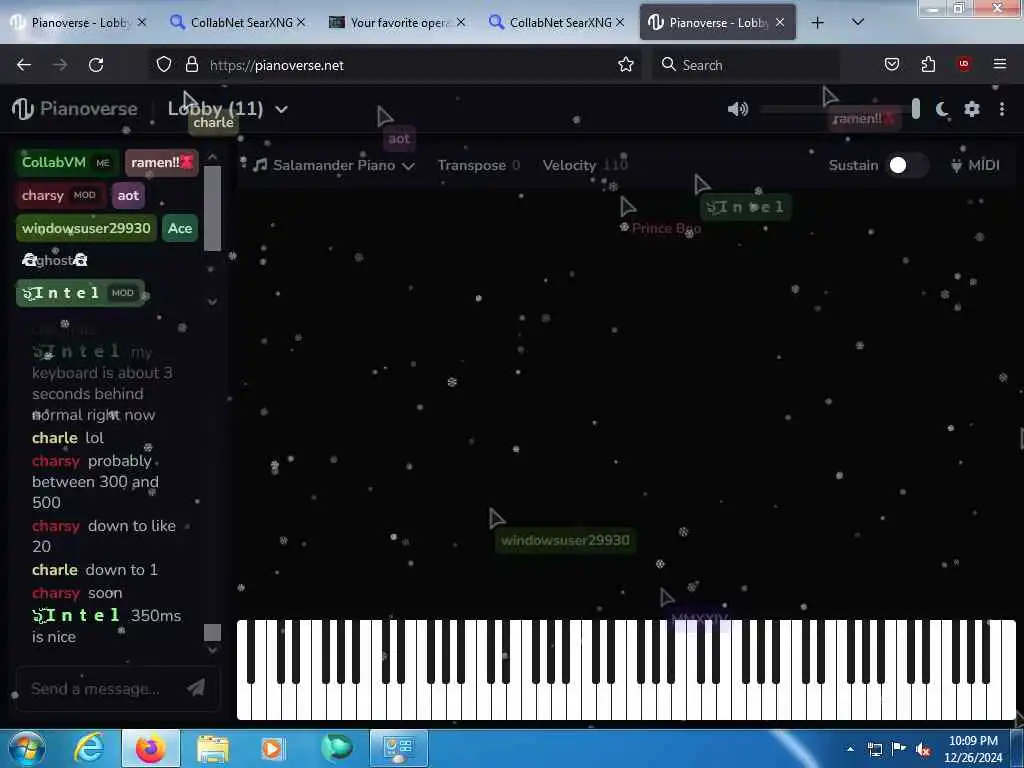Open the list all tabs chevron
Image resolution: width=1024 pixels, height=768 pixels.
click(858, 22)
